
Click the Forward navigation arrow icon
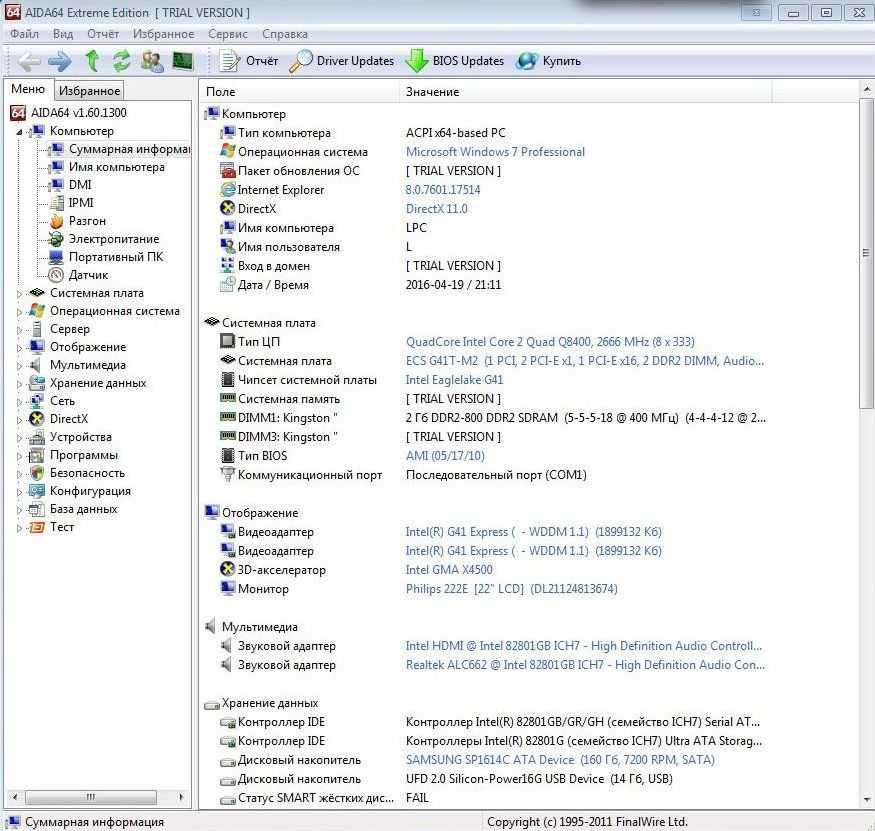(59, 61)
